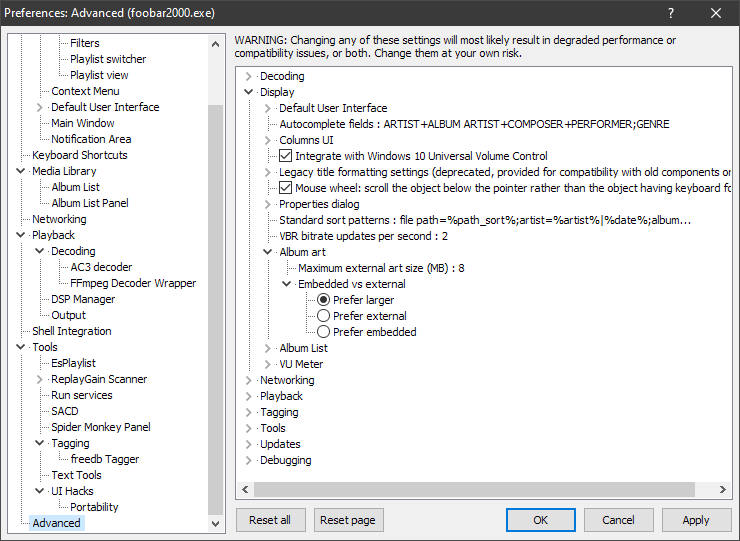This screenshot has width=740, height=541.
Task: Click the Cancel button
Action: (619, 520)
